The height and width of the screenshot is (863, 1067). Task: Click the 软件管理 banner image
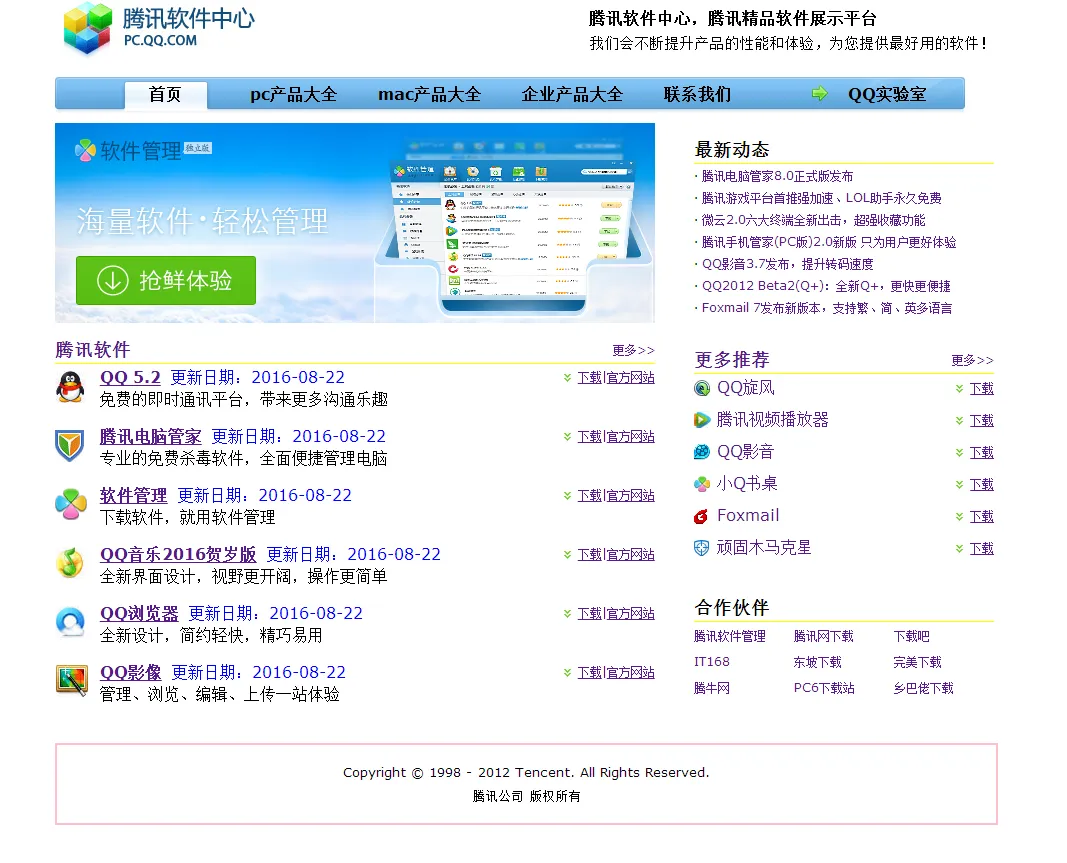pyautogui.click(x=355, y=223)
